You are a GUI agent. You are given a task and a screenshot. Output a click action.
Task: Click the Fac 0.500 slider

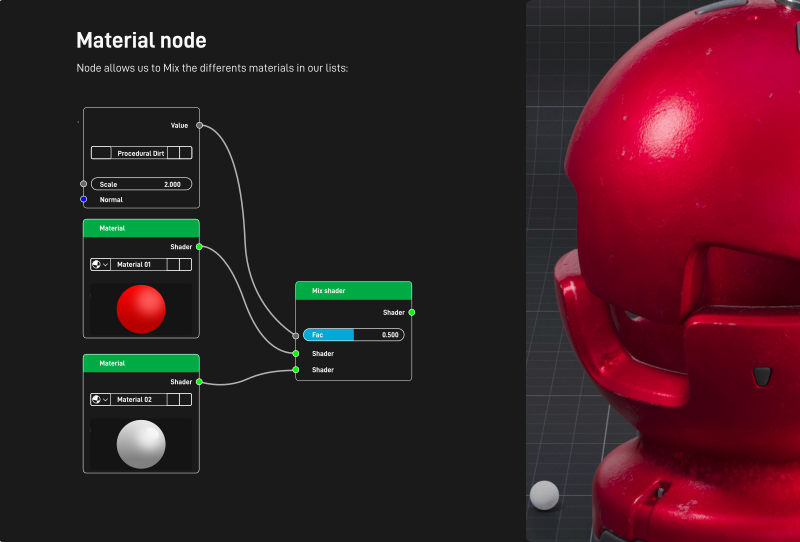[x=354, y=335]
